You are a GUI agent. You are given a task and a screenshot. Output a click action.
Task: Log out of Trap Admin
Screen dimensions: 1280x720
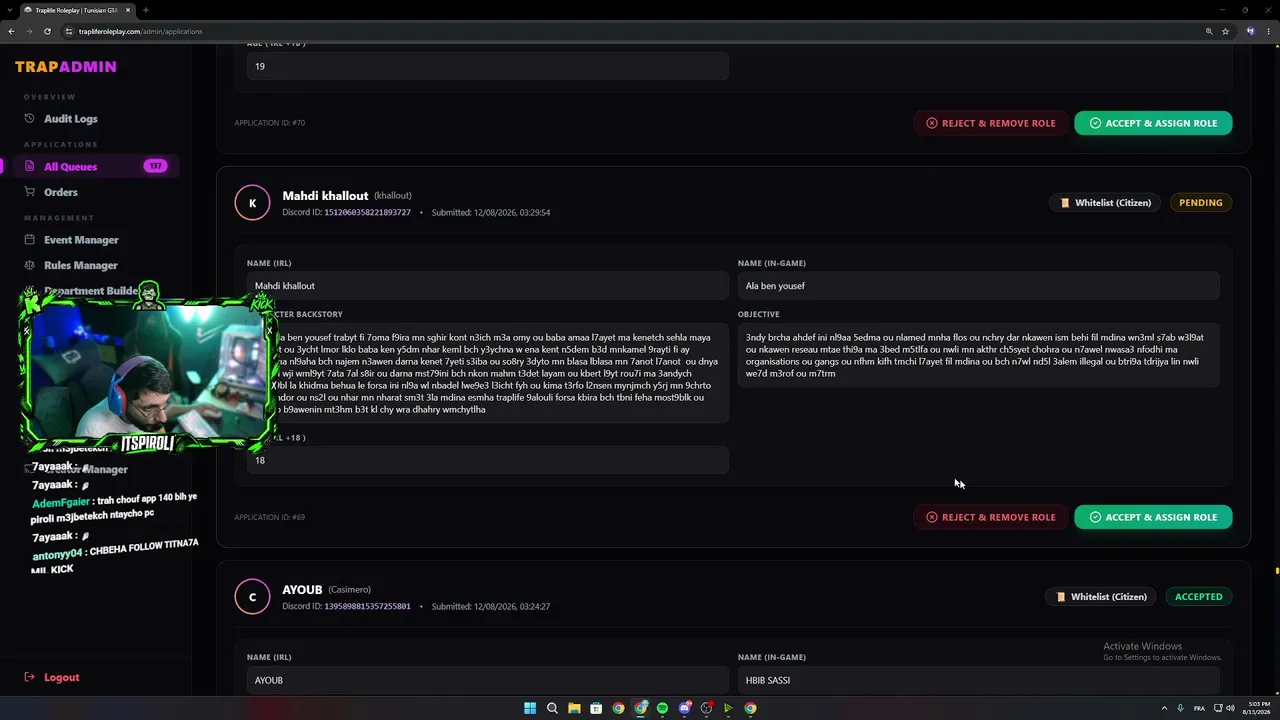(x=61, y=677)
